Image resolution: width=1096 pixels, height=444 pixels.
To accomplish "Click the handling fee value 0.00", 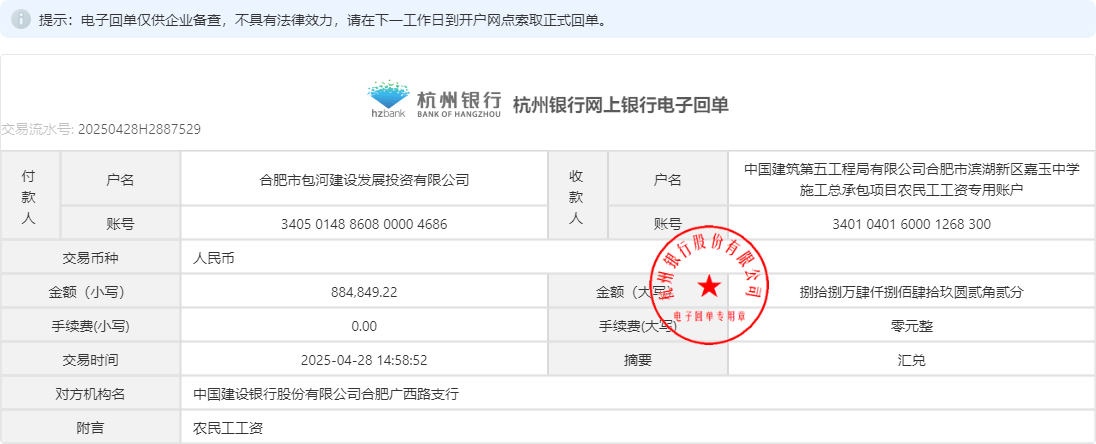I will (364, 326).
